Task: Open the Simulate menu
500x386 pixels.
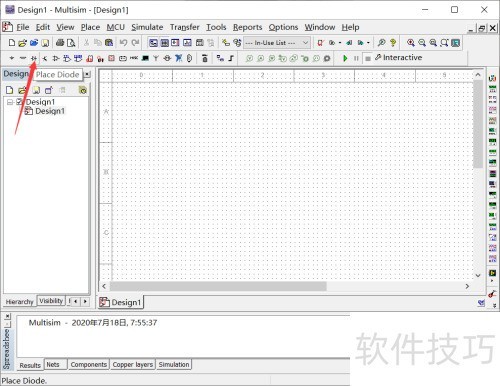Action: coord(147,27)
